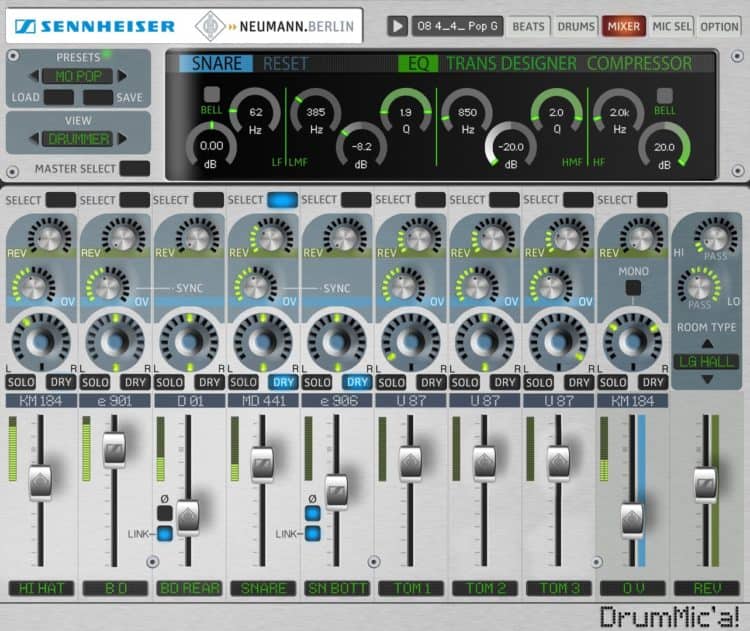The width and height of the screenshot is (750, 631).
Task: Open the e 901 mic selector
Action: pyautogui.click(x=115, y=401)
